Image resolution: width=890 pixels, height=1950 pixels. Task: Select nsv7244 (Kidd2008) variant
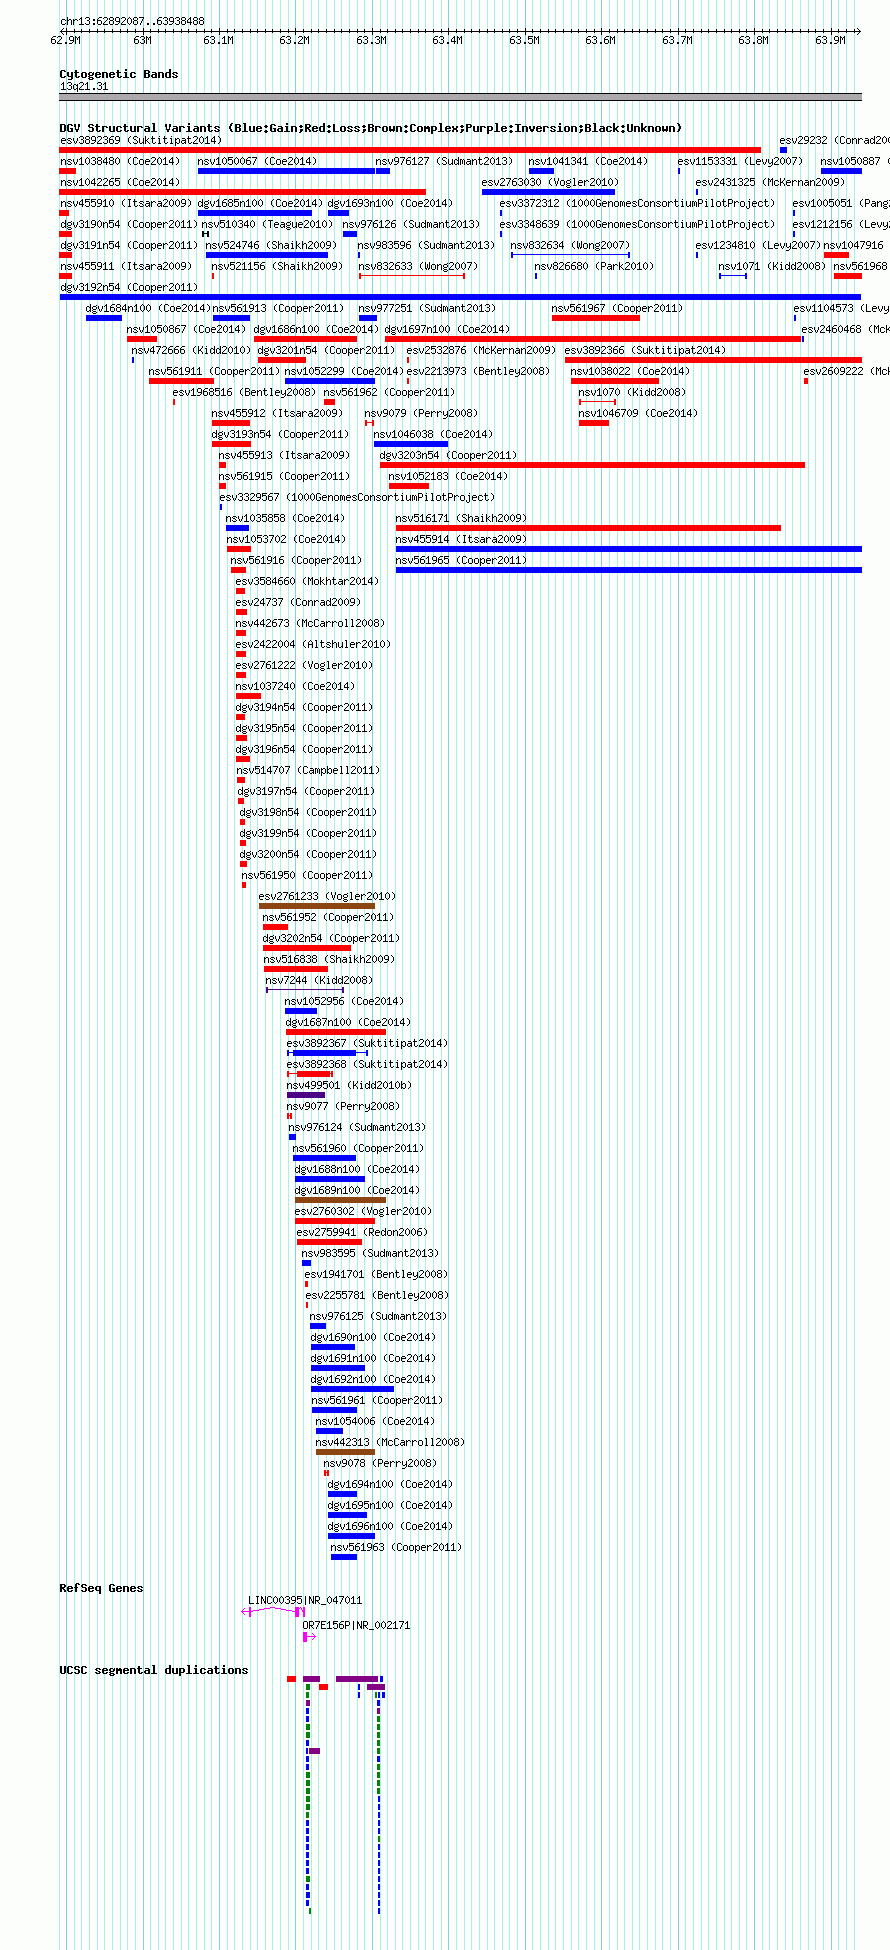[x=305, y=990]
